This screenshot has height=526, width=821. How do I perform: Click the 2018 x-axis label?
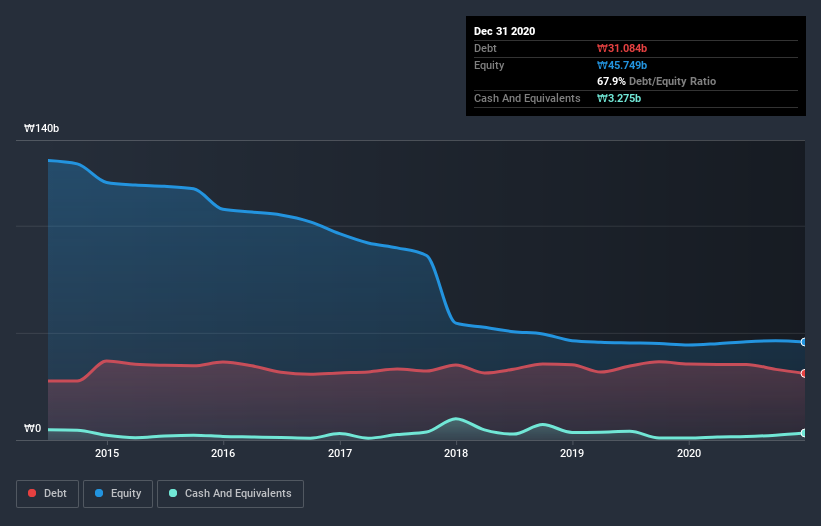[x=456, y=453]
